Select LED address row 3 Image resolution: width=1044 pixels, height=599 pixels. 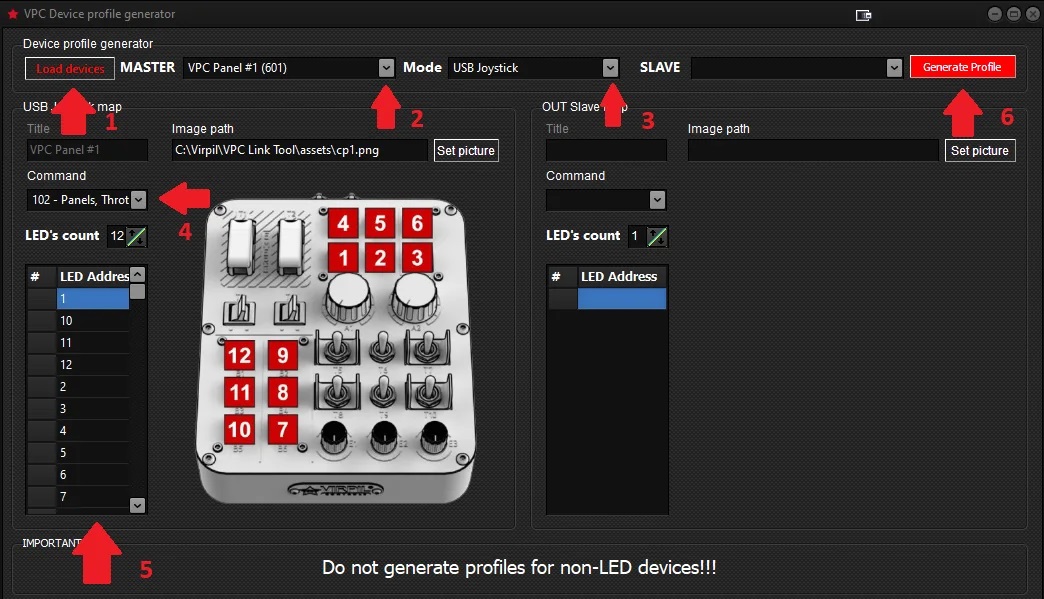[93, 409]
